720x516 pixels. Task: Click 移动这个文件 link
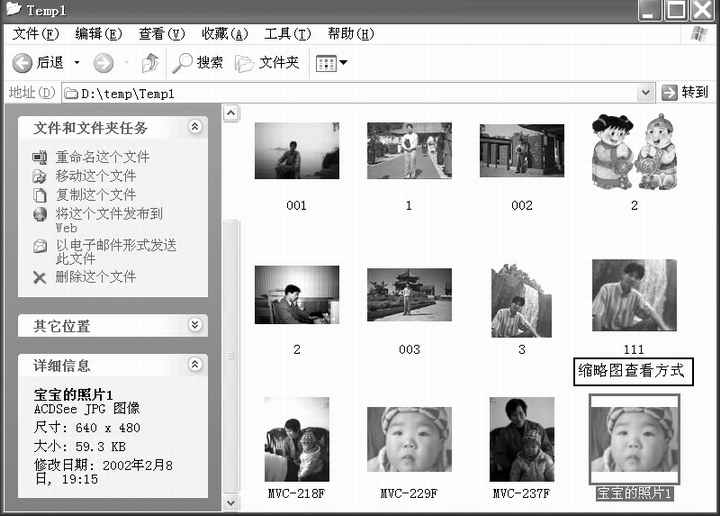pyautogui.click(x=96, y=176)
